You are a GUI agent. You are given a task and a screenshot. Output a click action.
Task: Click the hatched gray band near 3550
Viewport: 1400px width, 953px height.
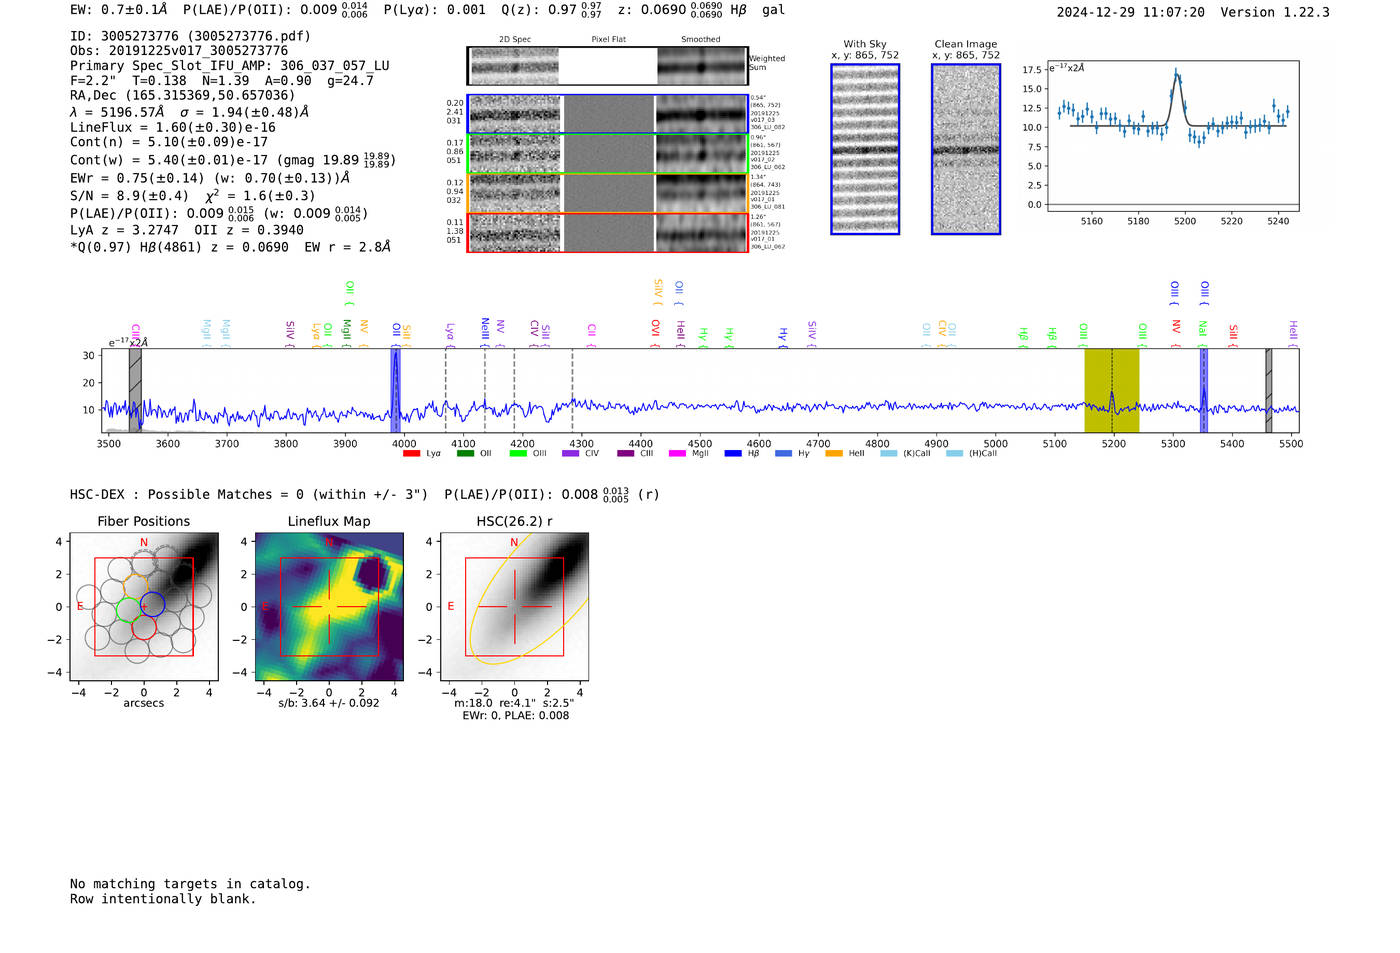(x=135, y=390)
